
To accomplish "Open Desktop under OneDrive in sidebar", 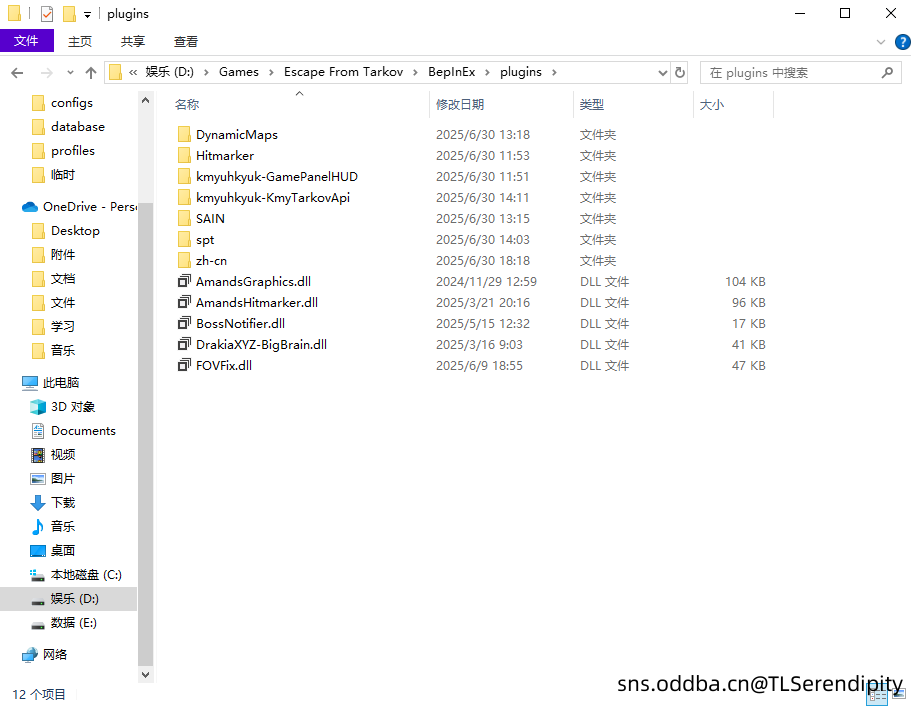I will (x=75, y=231).
